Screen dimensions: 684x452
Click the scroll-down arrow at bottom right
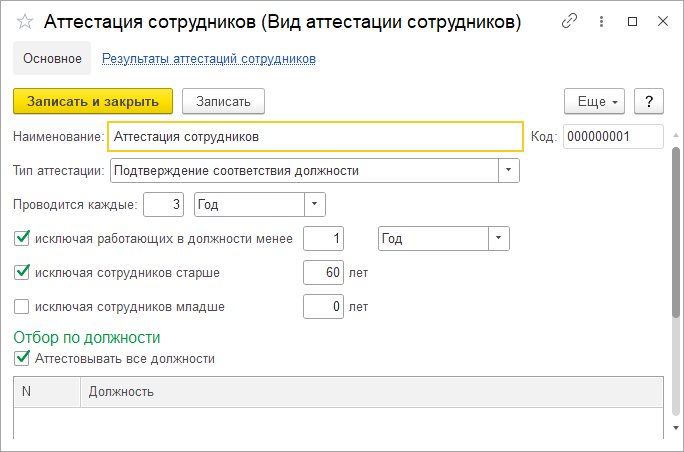coord(676,428)
